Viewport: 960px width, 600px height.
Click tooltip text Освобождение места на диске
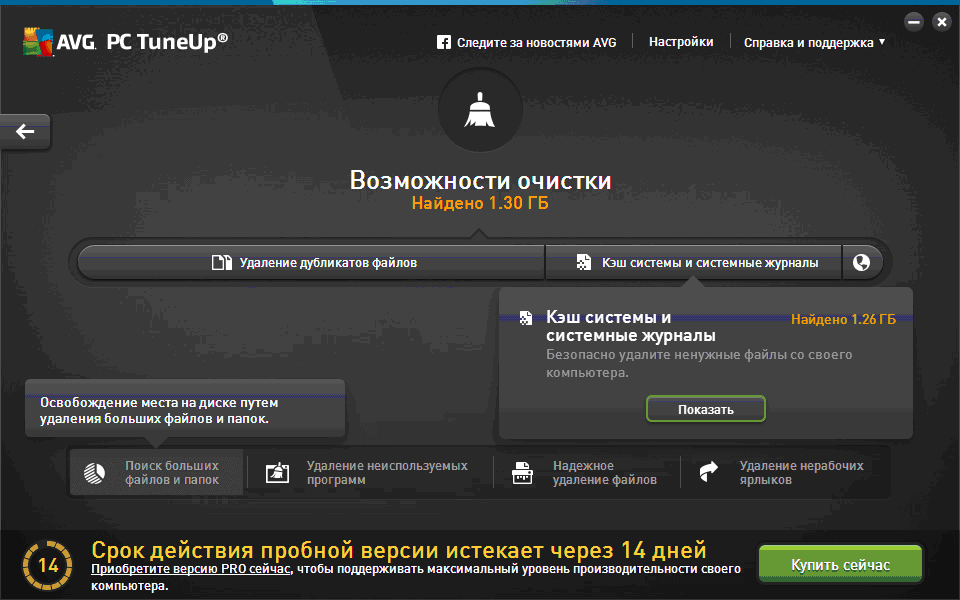pyautogui.click(x=159, y=411)
